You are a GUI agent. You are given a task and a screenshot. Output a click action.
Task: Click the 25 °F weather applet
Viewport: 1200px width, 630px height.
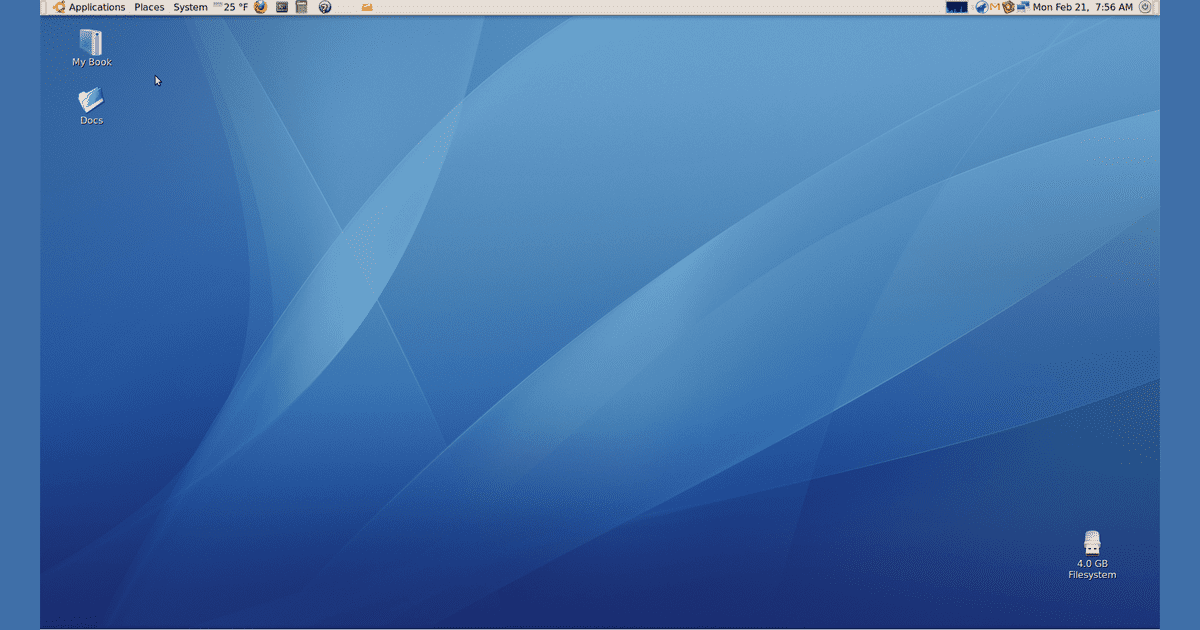230,7
